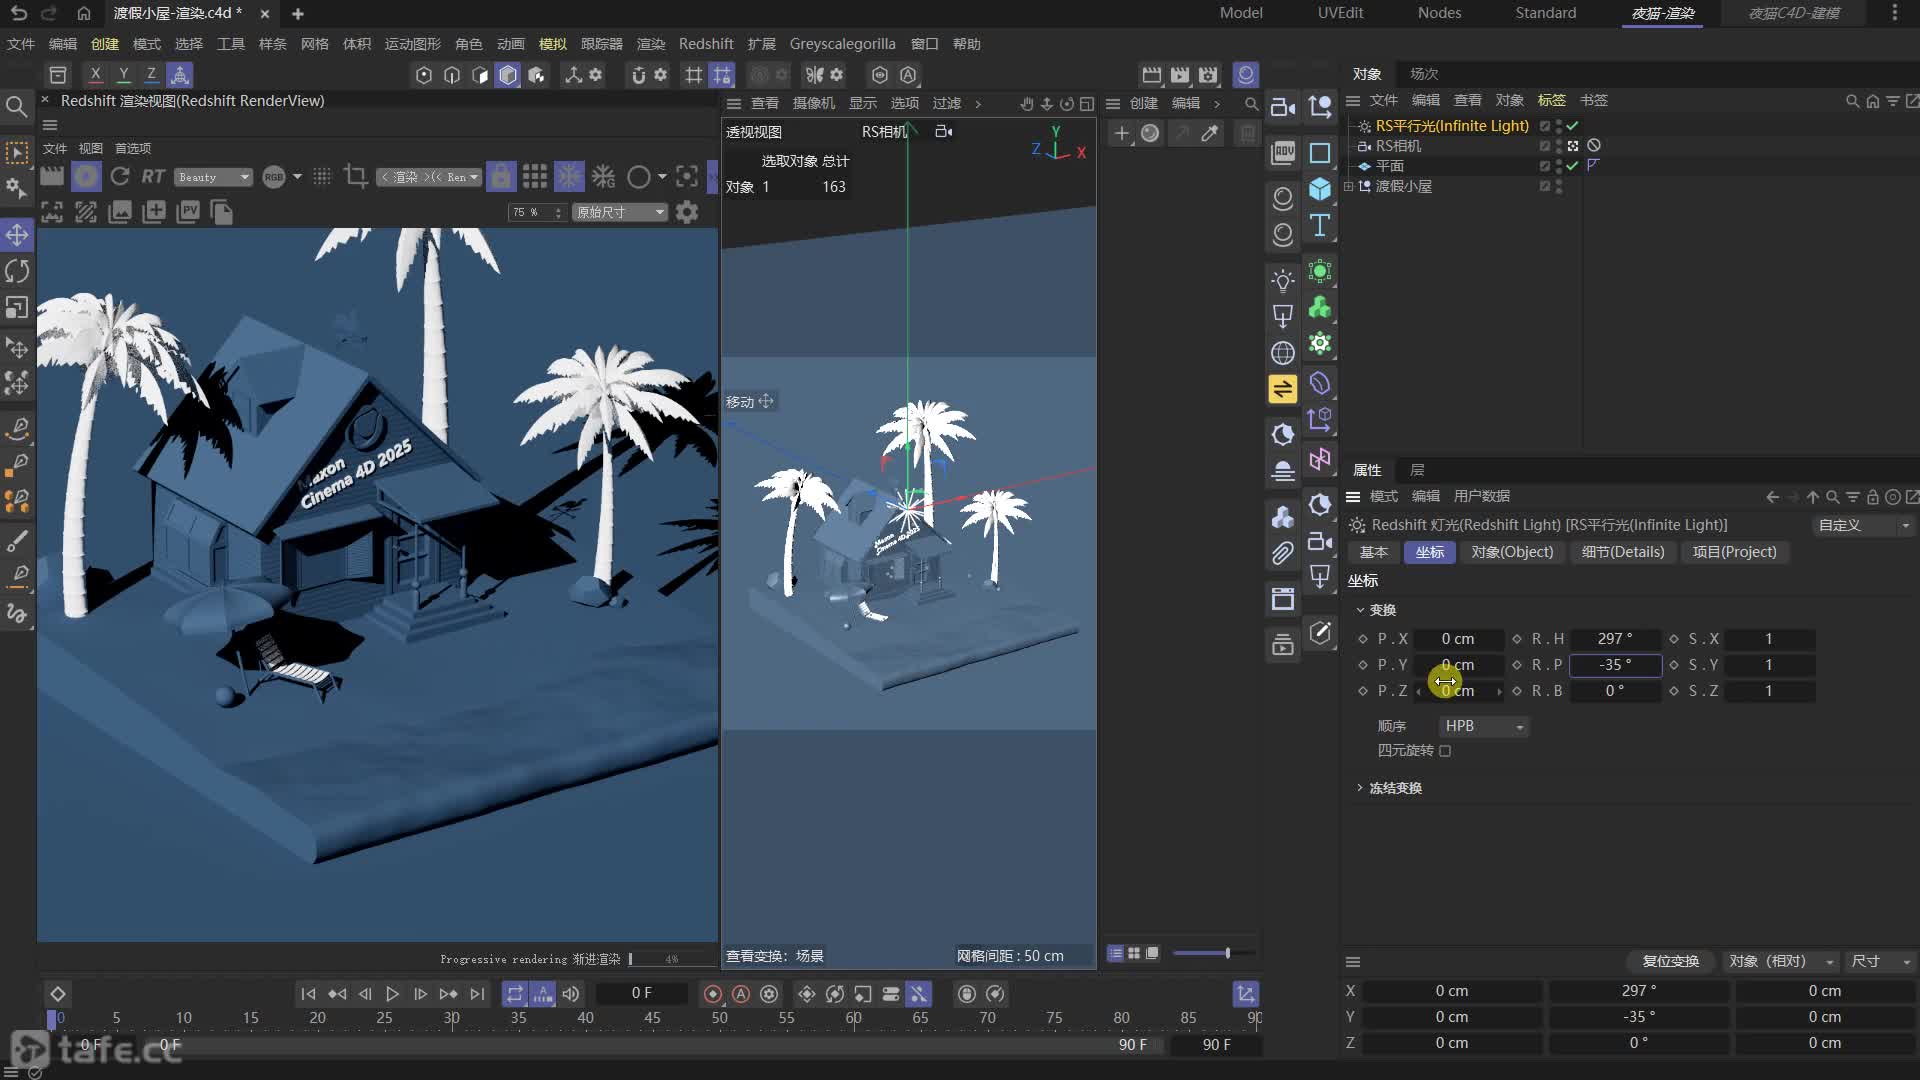Open the 自定义 mode dropdown
Image resolution: width=1920 pixels, height=1080 pixels.
click(1863, 525)
